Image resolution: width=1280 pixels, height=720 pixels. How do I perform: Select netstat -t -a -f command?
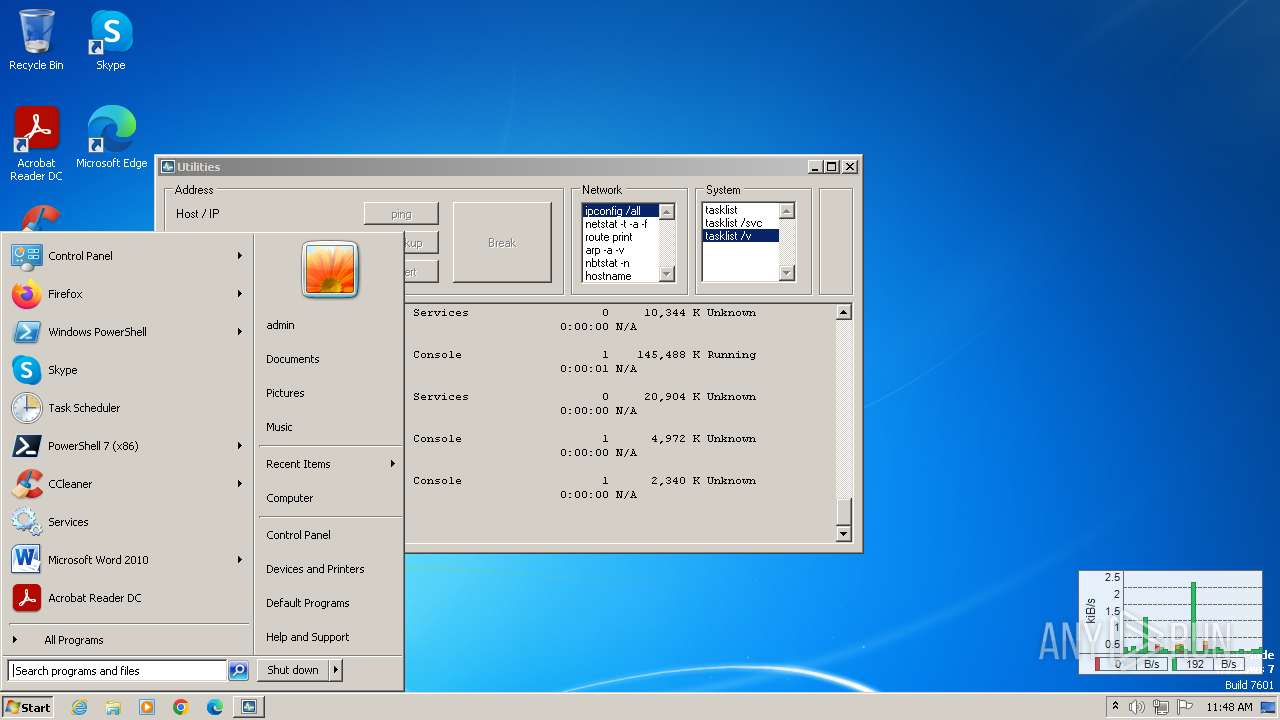point(620,224)
